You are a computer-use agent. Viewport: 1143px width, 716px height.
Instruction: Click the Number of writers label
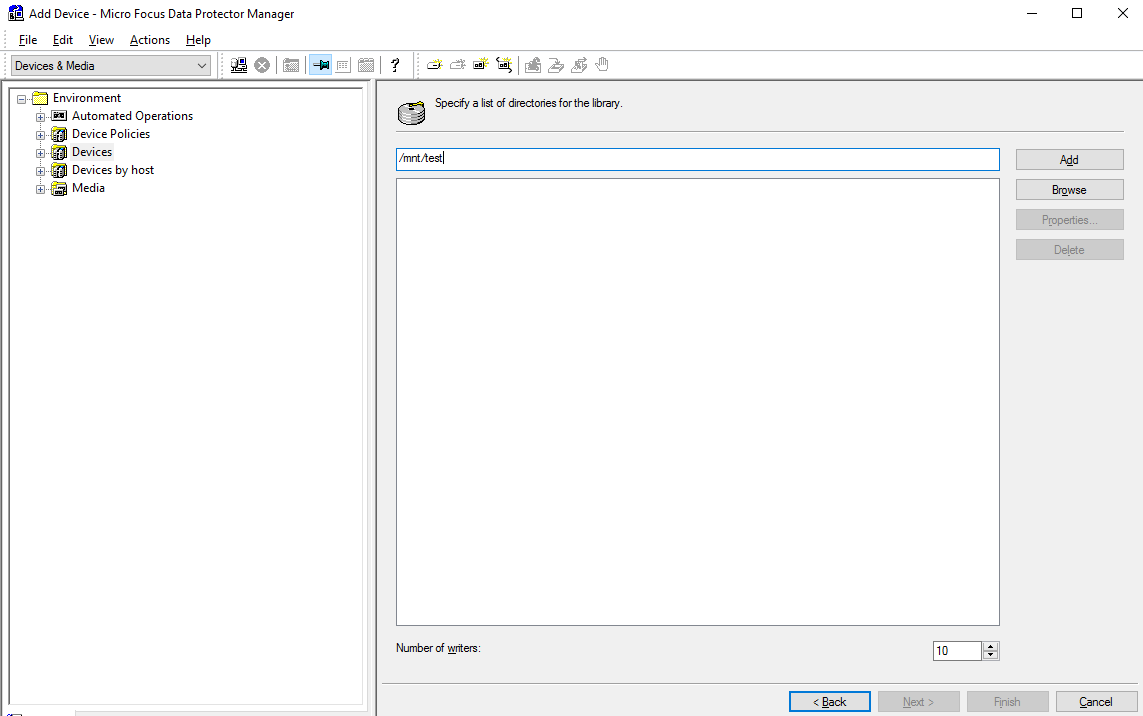coord(438,647)
